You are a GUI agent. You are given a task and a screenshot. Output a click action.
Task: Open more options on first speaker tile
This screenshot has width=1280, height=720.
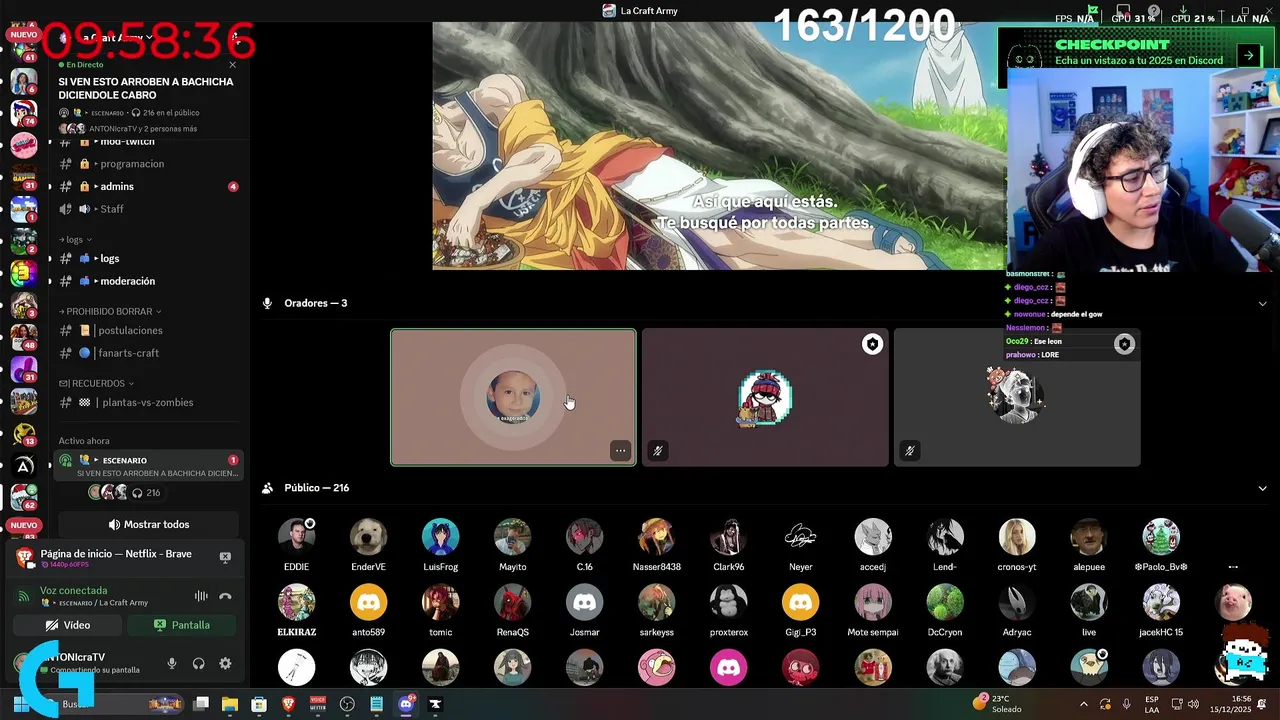pyautogui.click(x=620, y=451)
